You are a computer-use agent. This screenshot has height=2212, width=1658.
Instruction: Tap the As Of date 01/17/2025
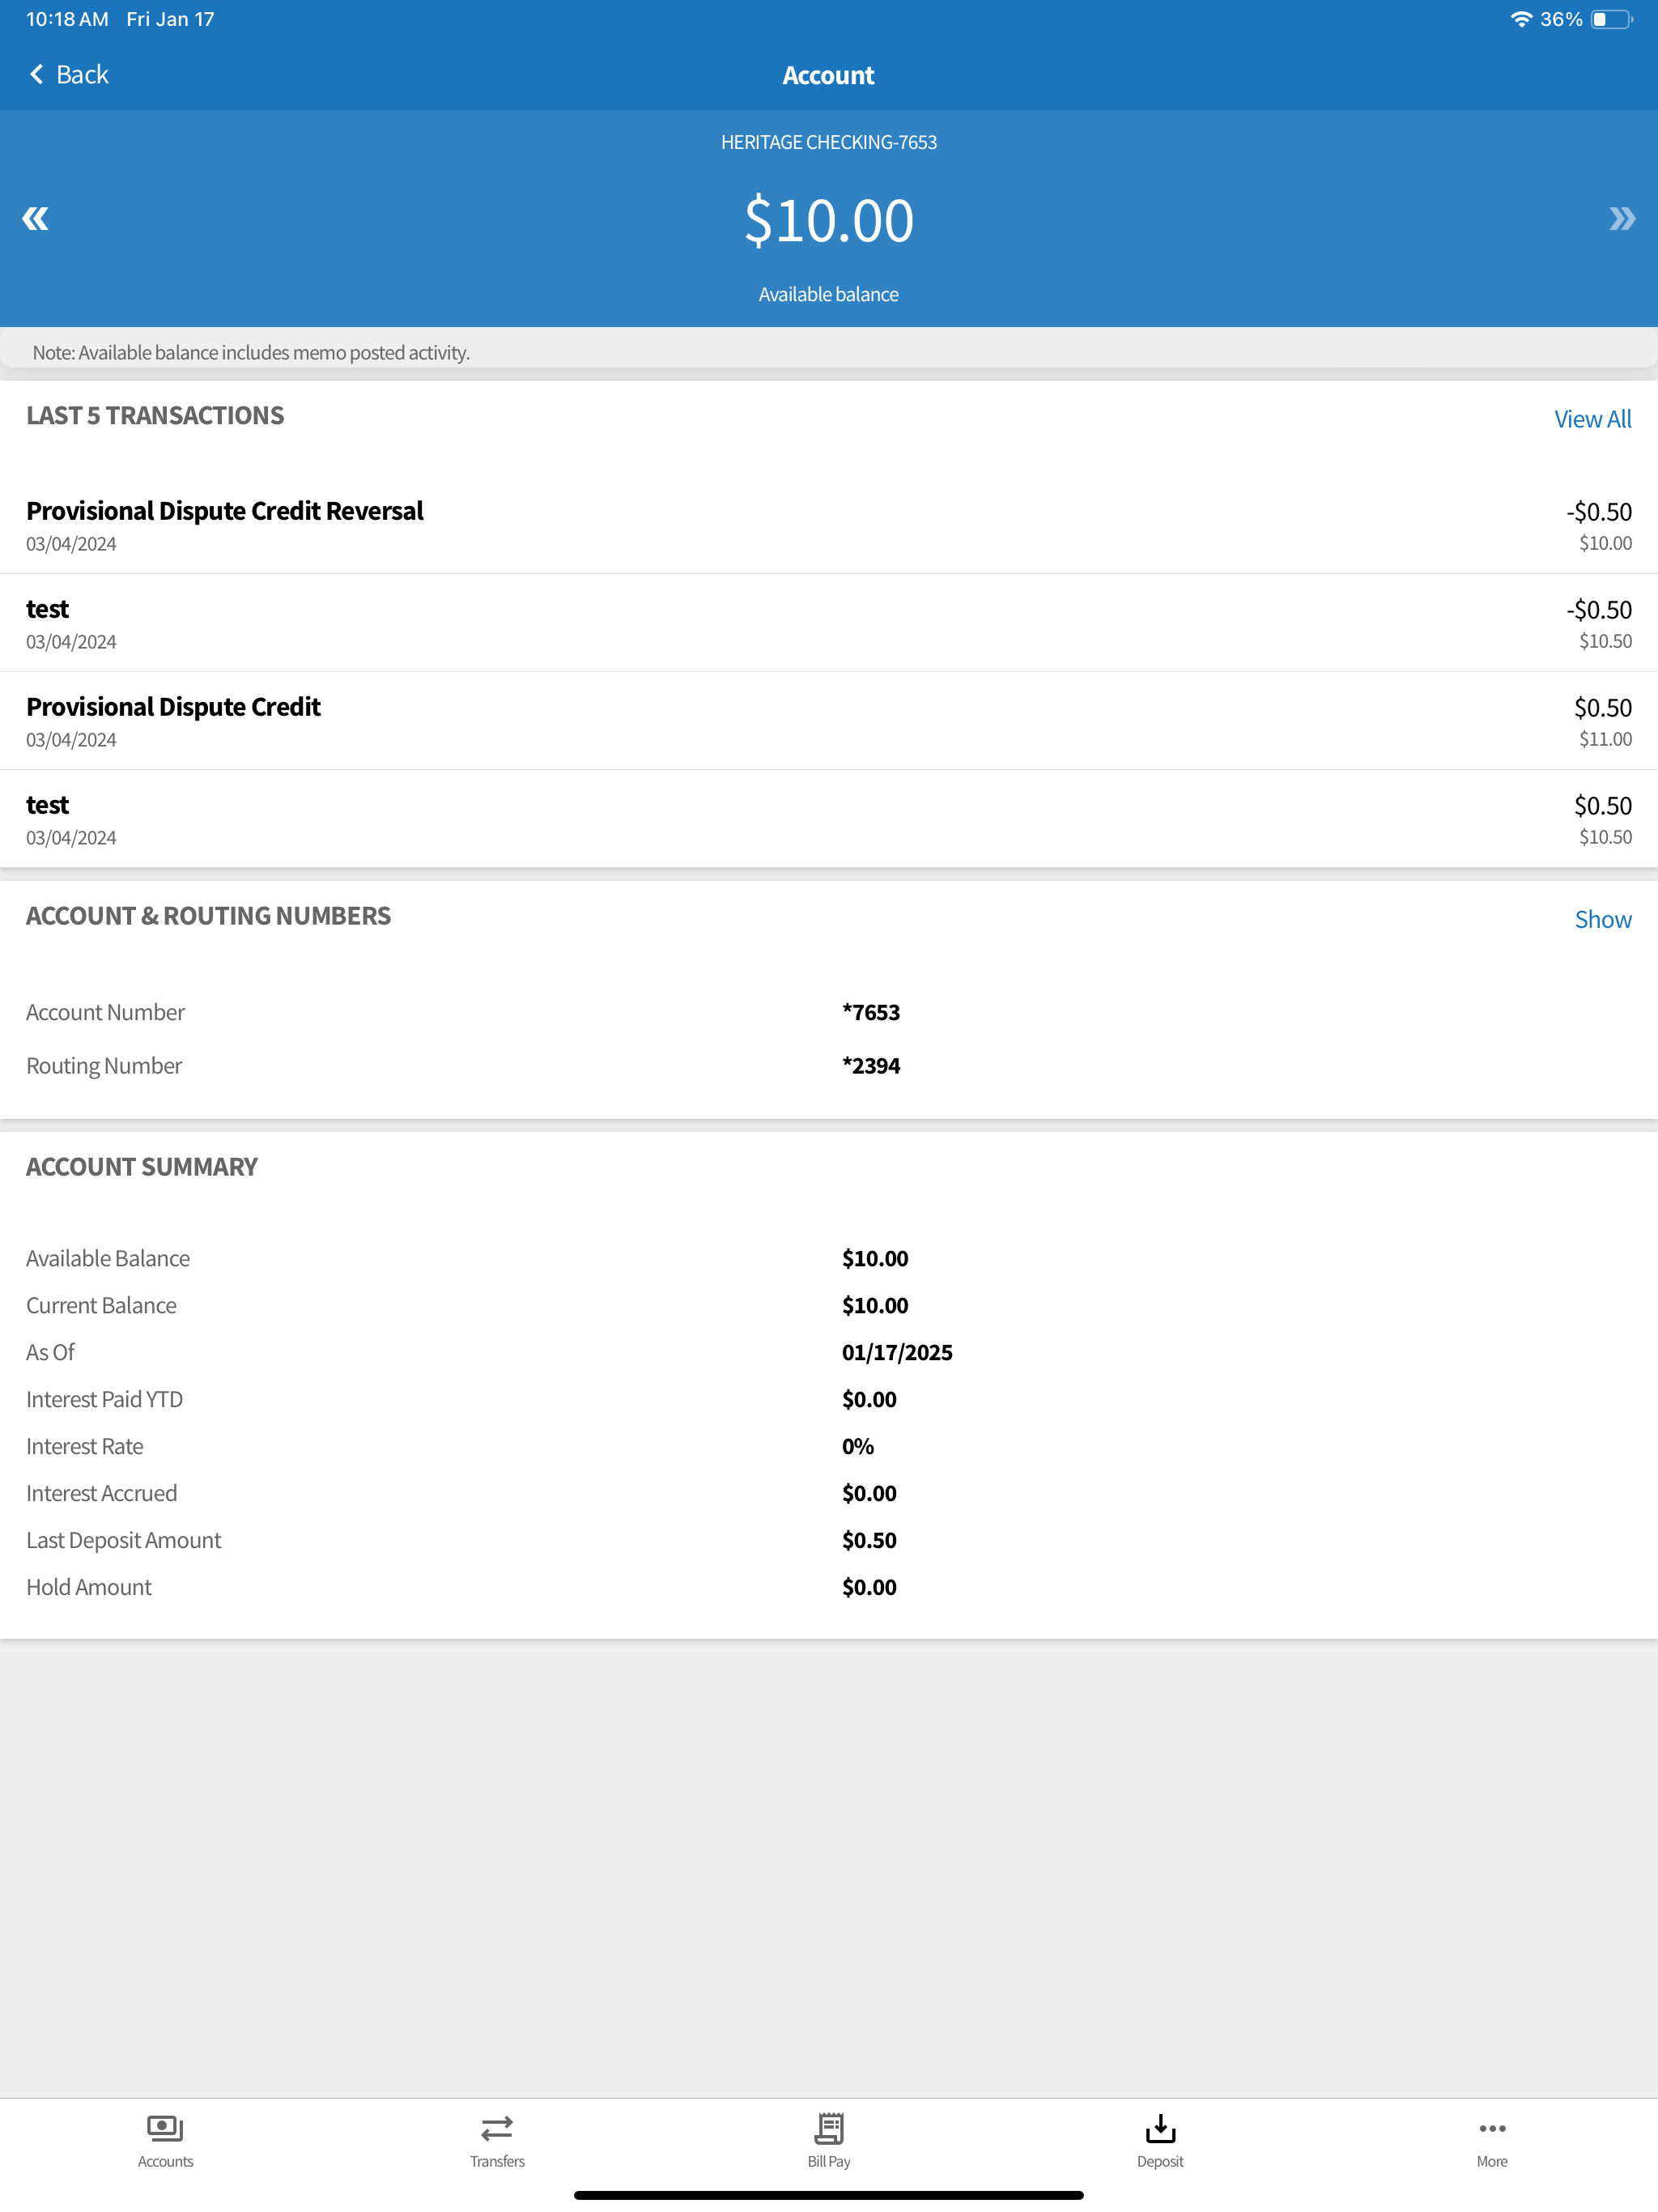click(x=897, y=1352)
